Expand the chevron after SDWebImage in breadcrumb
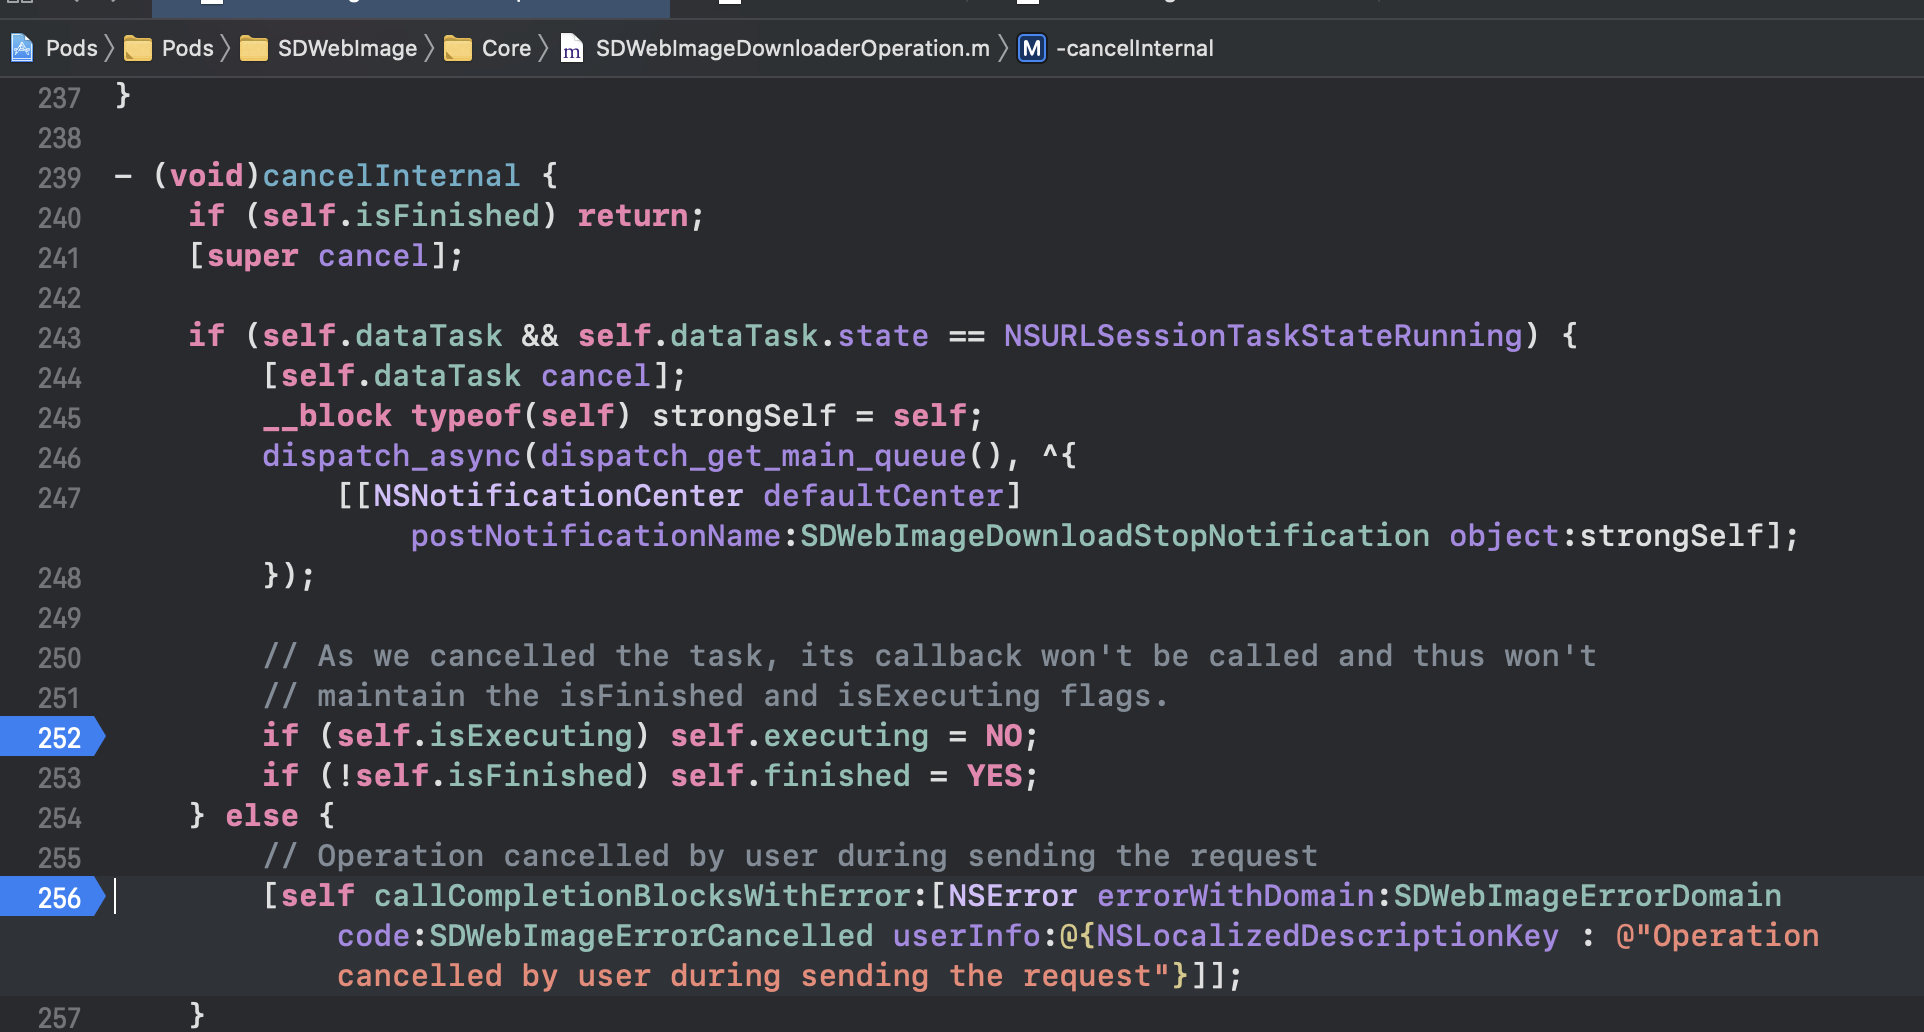The height and width of the screenshot is (1032, 1924). point(431,47)
